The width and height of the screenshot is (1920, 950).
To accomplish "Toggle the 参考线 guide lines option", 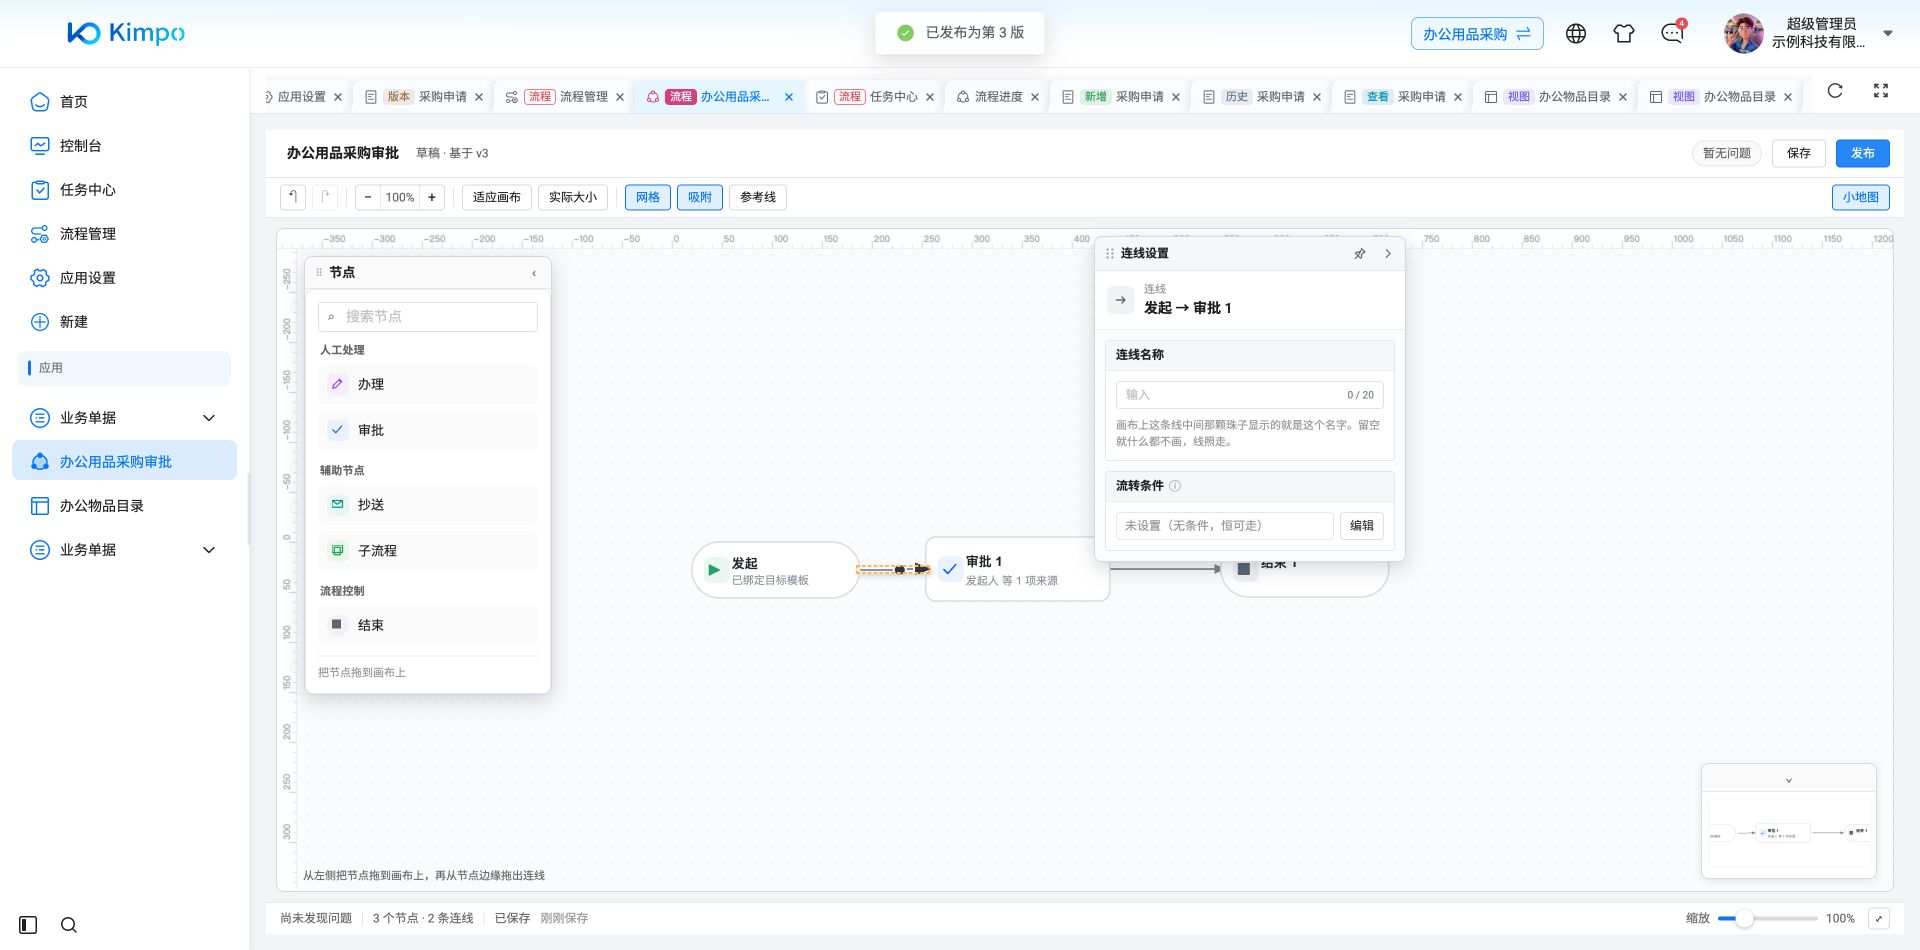I will click(x=758, y=197).
